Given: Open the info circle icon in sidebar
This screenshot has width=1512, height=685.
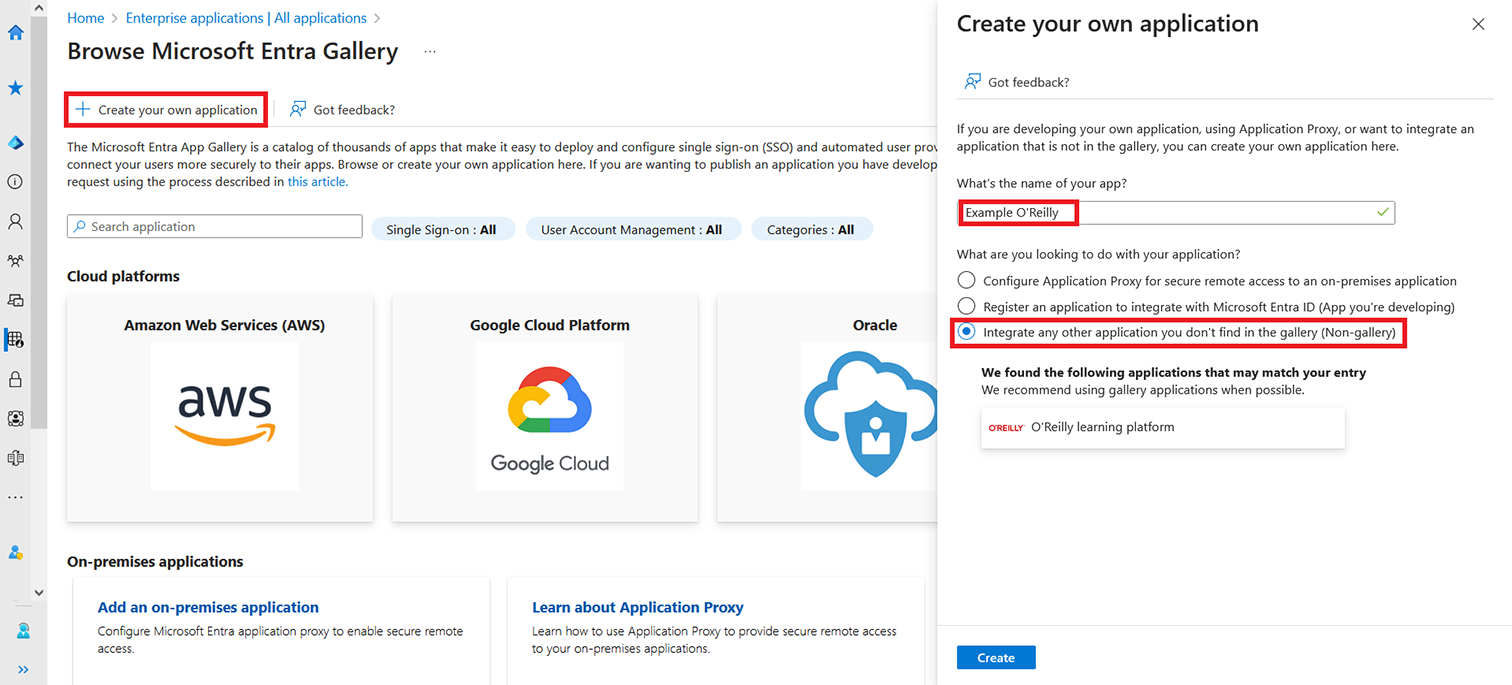Looking at the screenshot, I should click(x=16, y=182).
